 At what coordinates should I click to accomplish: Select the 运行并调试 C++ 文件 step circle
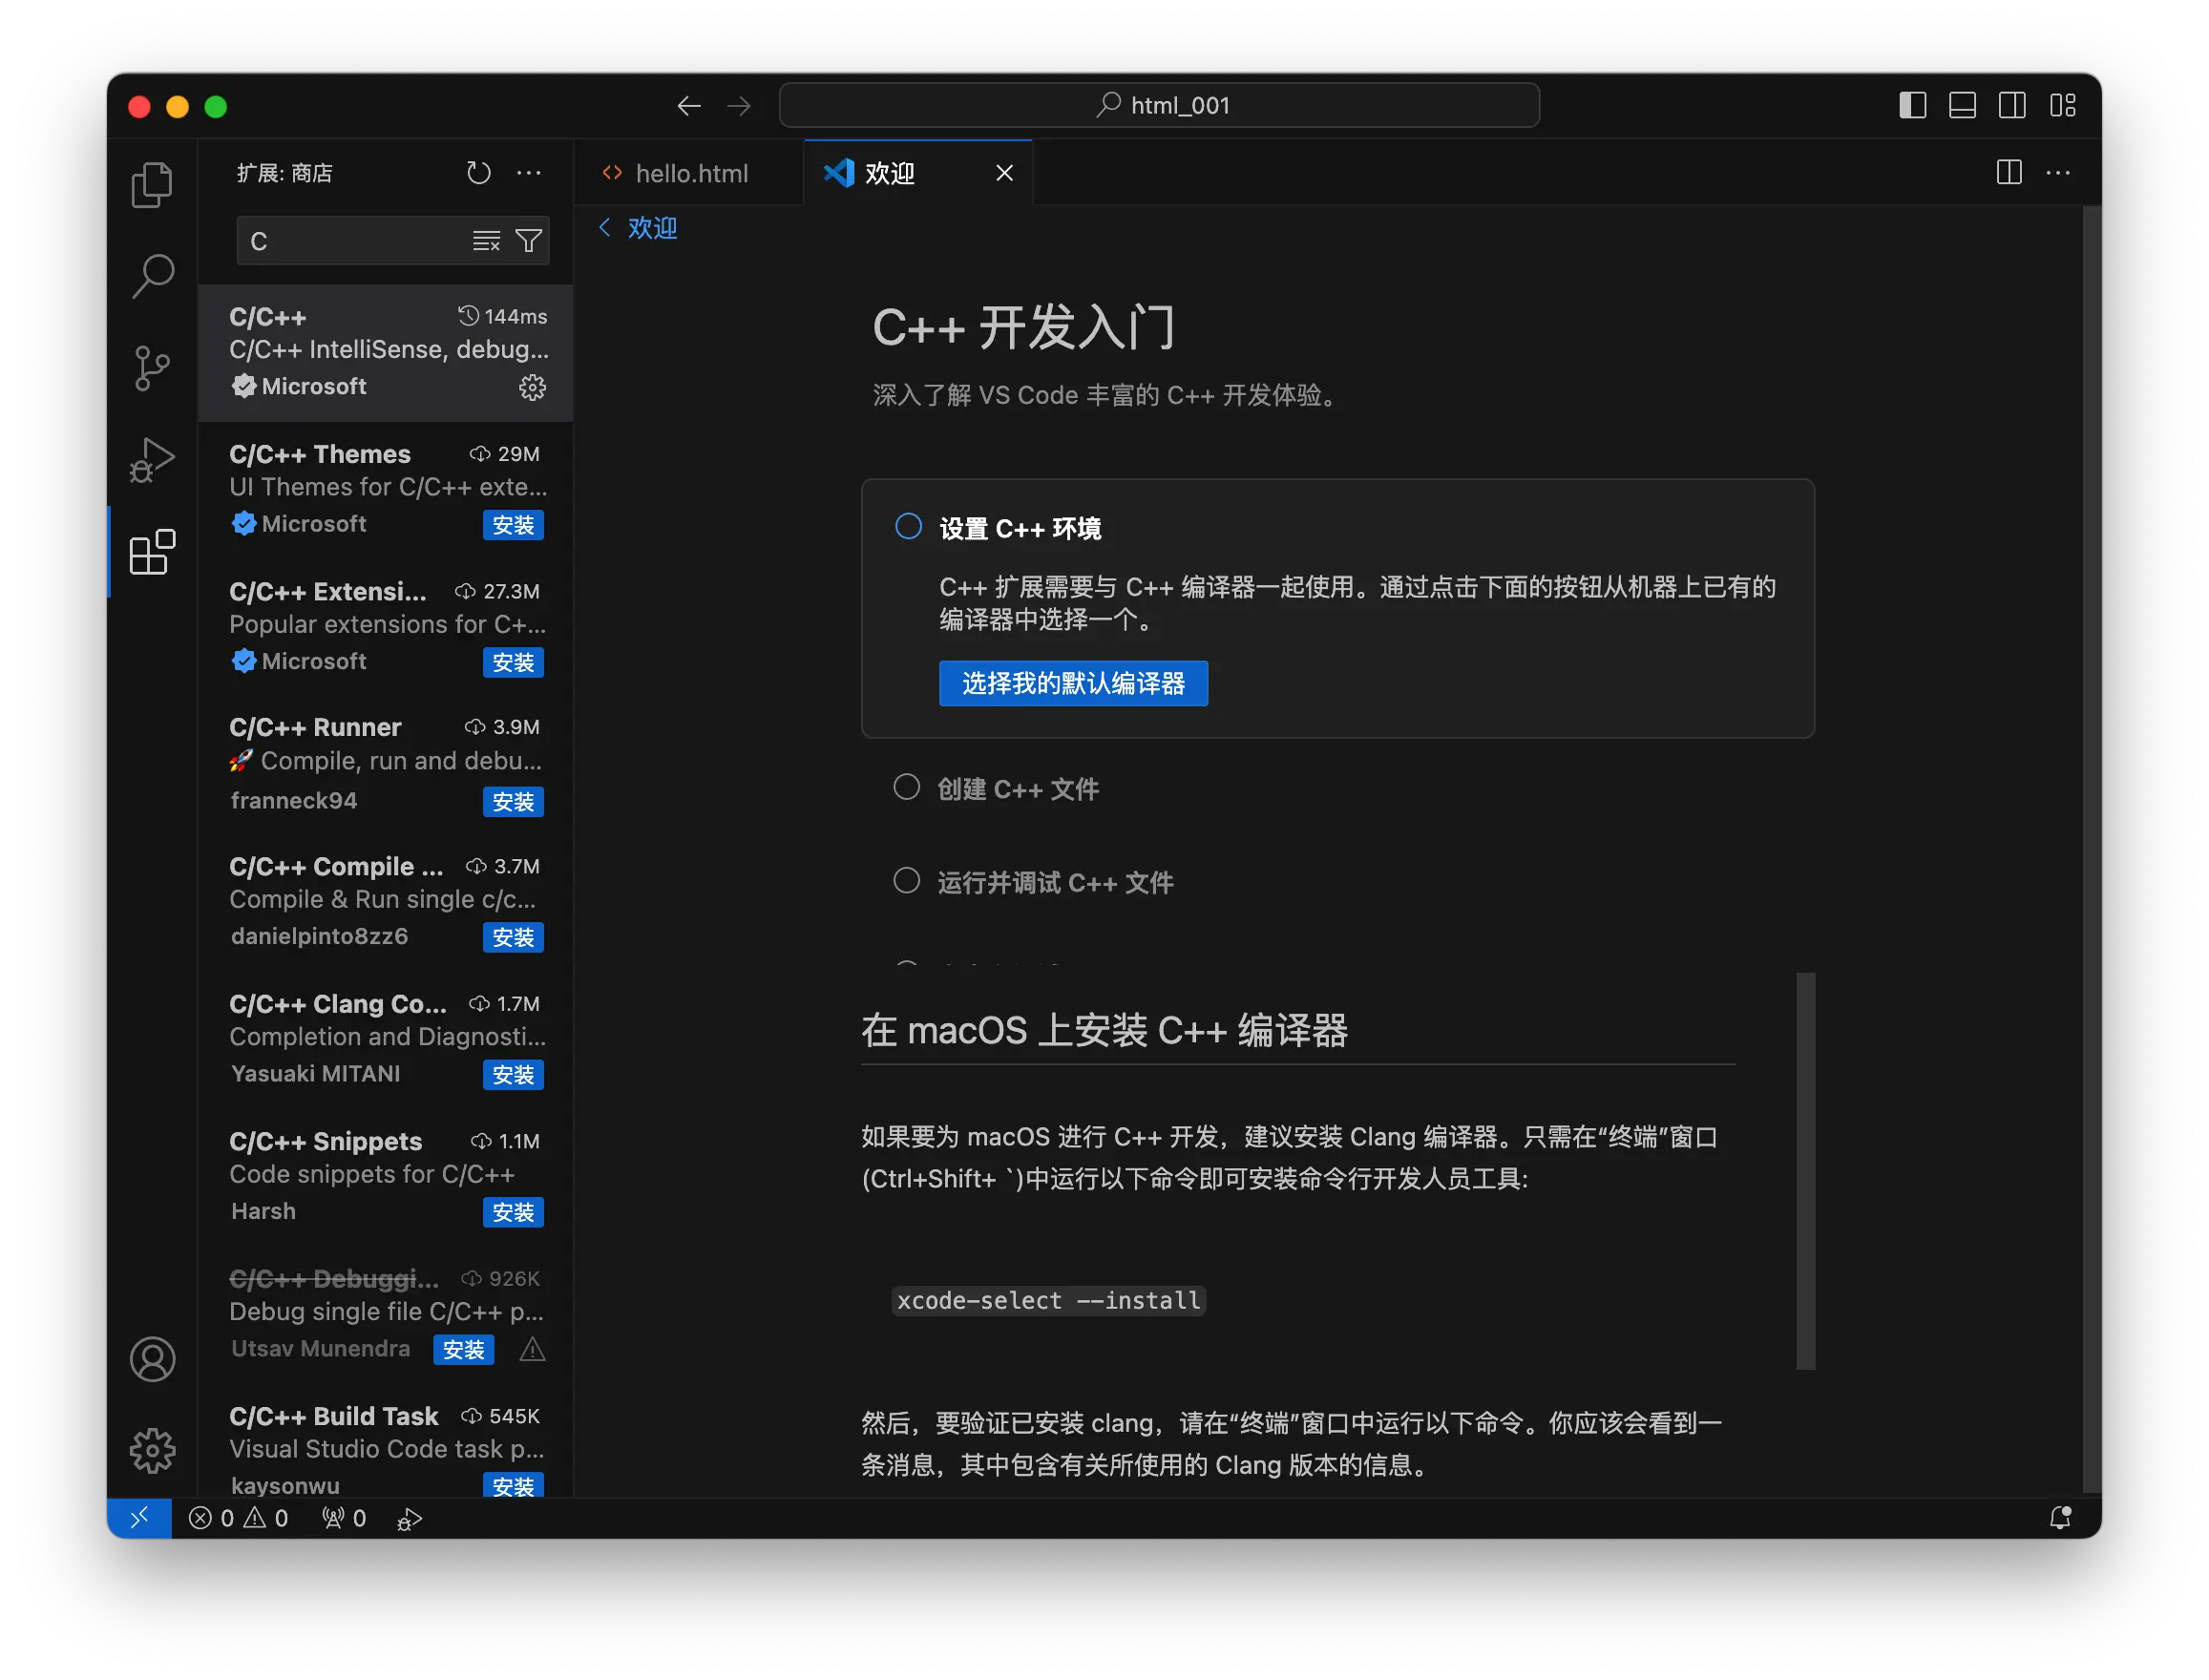(x=905, y=880)
